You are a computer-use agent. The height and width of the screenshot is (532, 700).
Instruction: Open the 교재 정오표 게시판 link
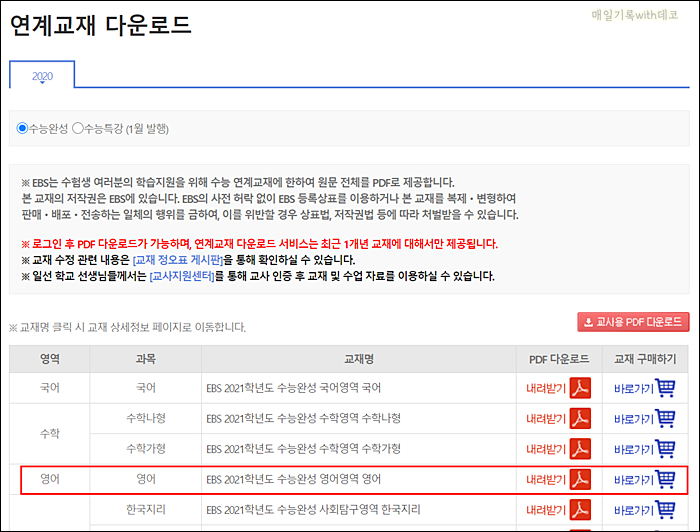coord(178,260)
